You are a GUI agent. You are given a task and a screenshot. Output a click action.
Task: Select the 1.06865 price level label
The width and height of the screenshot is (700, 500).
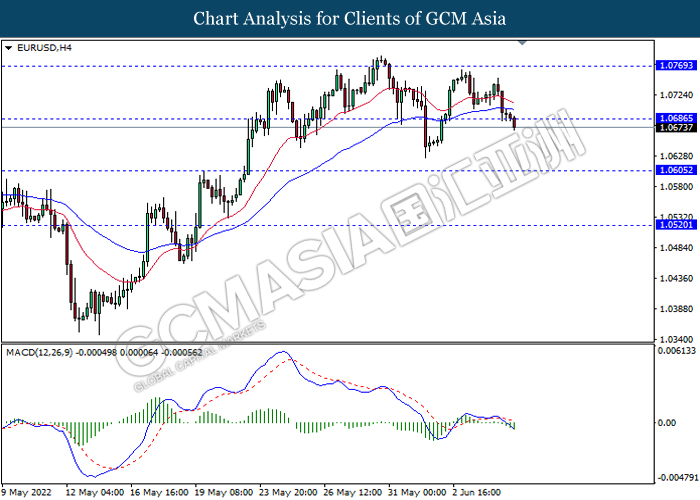point(676,118)
